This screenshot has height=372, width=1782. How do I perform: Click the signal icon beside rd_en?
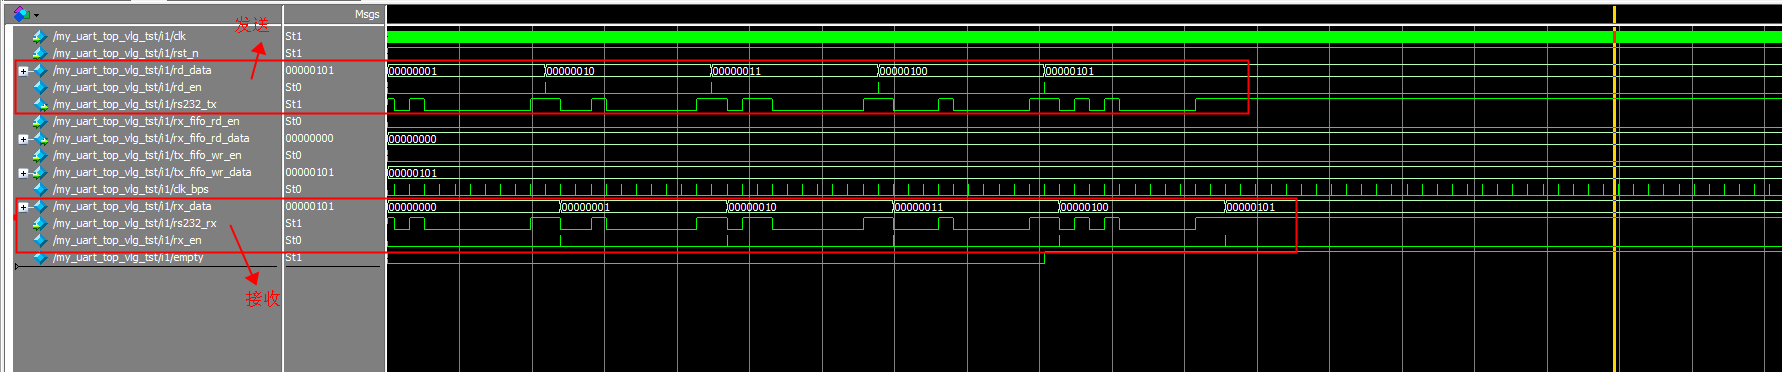(x=40, y=87)
